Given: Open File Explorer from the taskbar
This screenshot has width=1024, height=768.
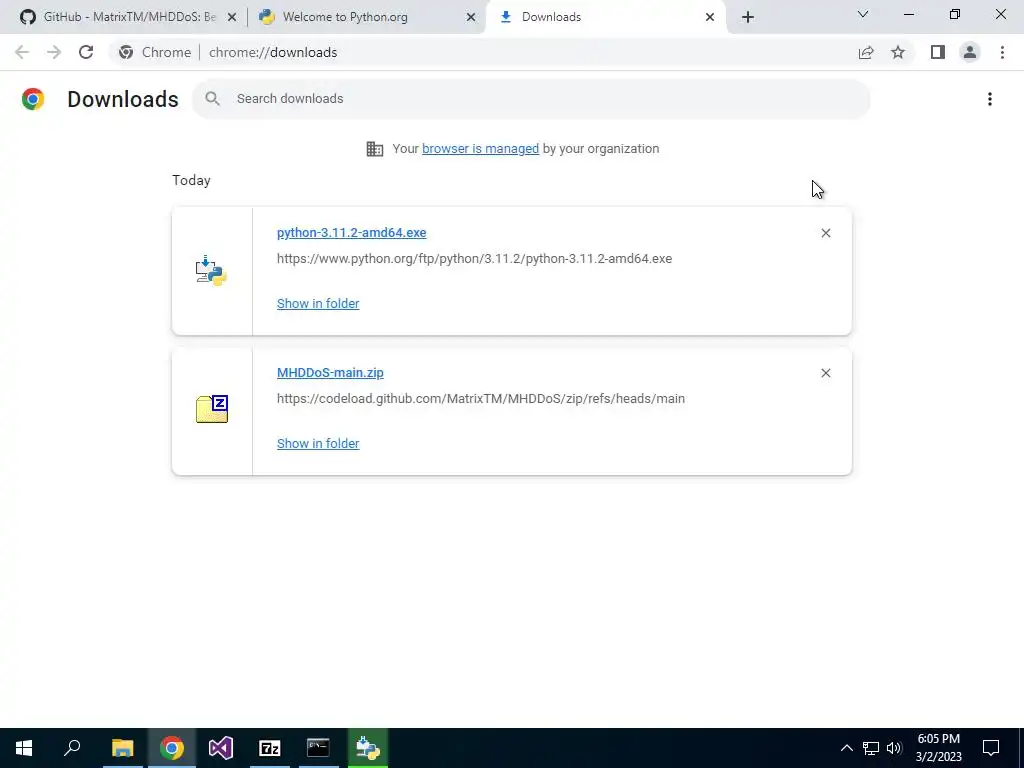Looking at the screenshot, I should [122, 748].
